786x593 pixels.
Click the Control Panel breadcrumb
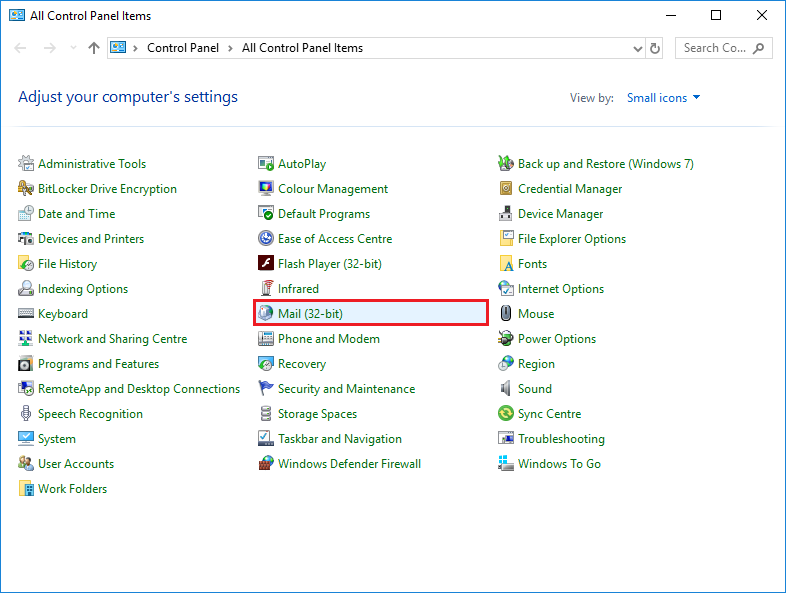[183, 48]
